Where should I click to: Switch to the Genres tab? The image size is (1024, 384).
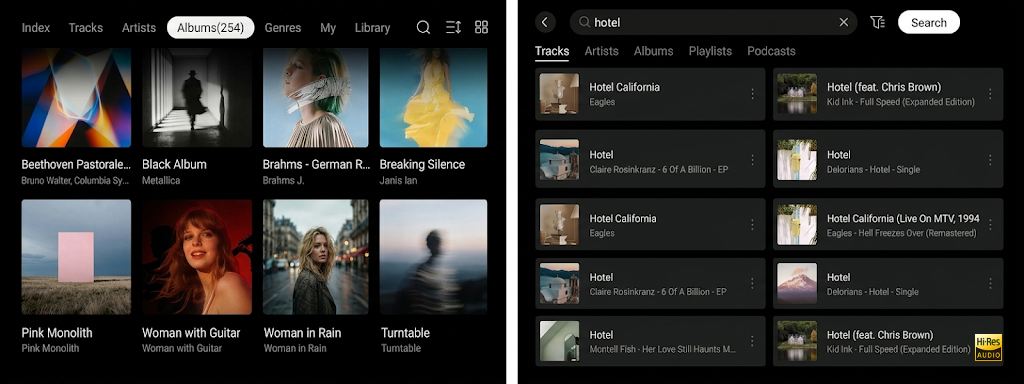coord(283,27)
